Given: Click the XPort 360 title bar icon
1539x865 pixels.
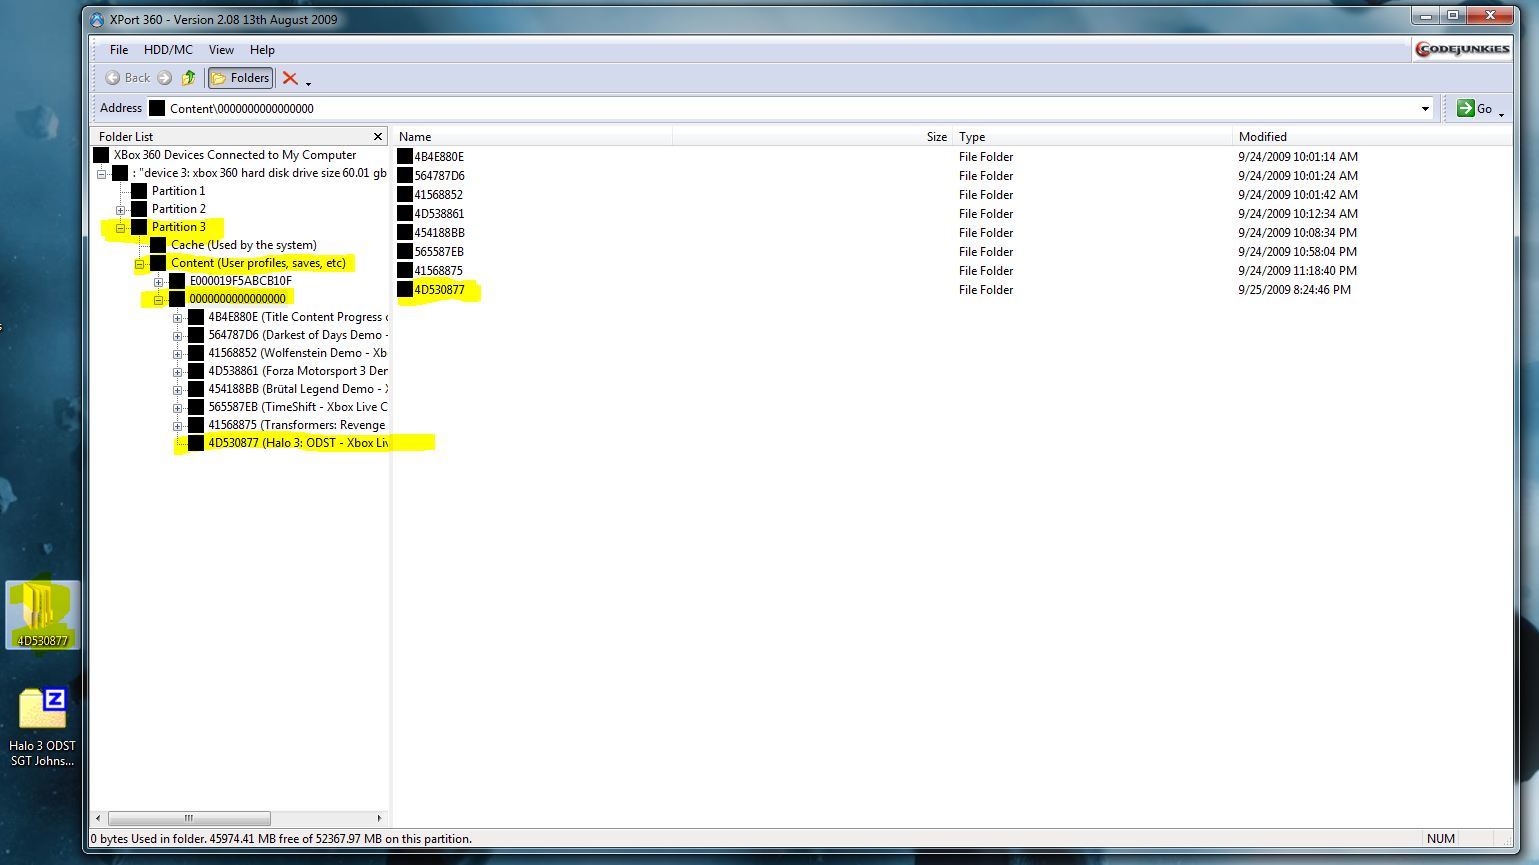Looking at the screenshot, I should click(98, 19).
